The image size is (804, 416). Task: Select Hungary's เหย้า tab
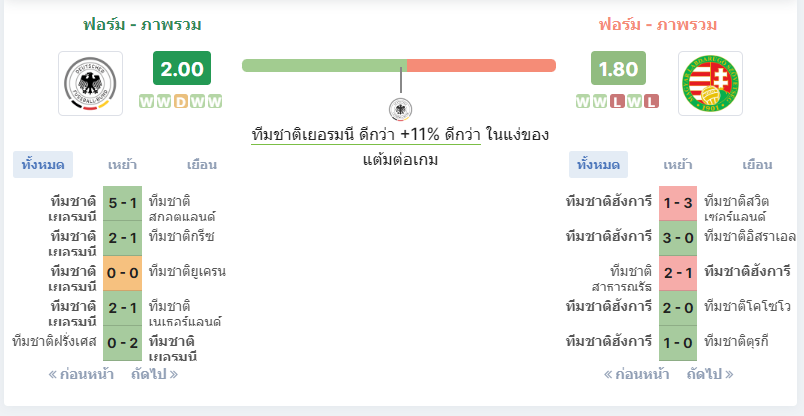(x=678, y=165)
